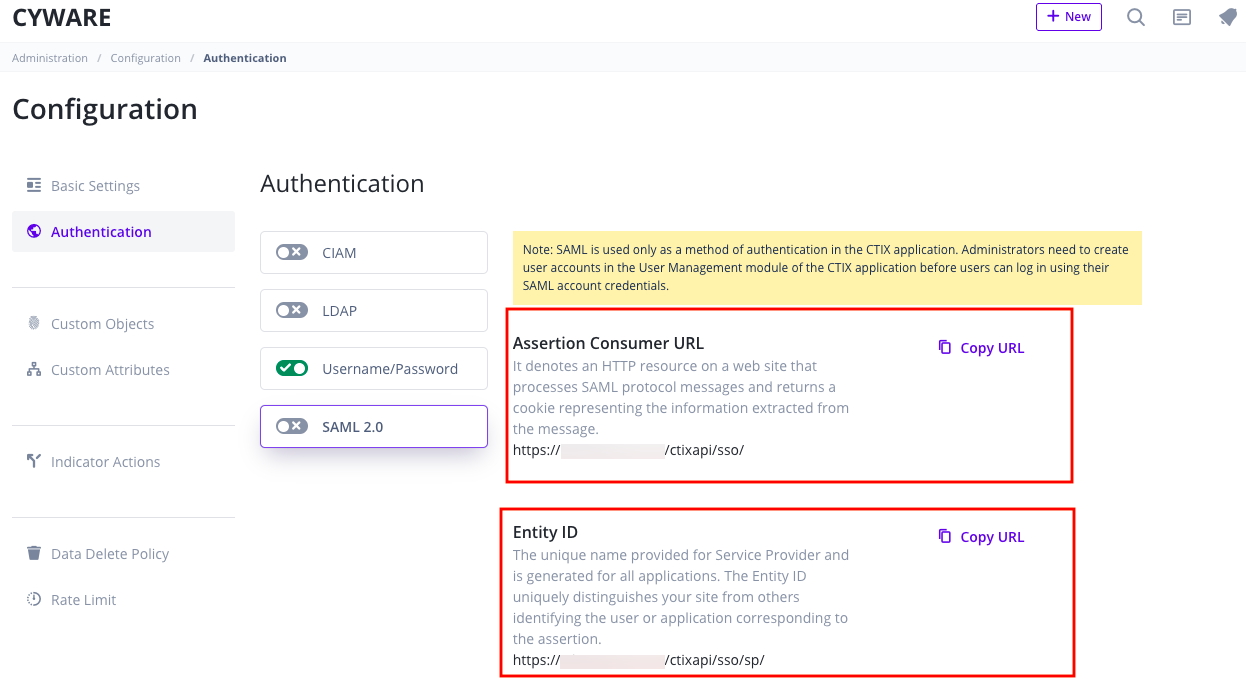
Task: Turn on the LDAP toggle switch
Action: pyautogui.click(x=292, y=310)
